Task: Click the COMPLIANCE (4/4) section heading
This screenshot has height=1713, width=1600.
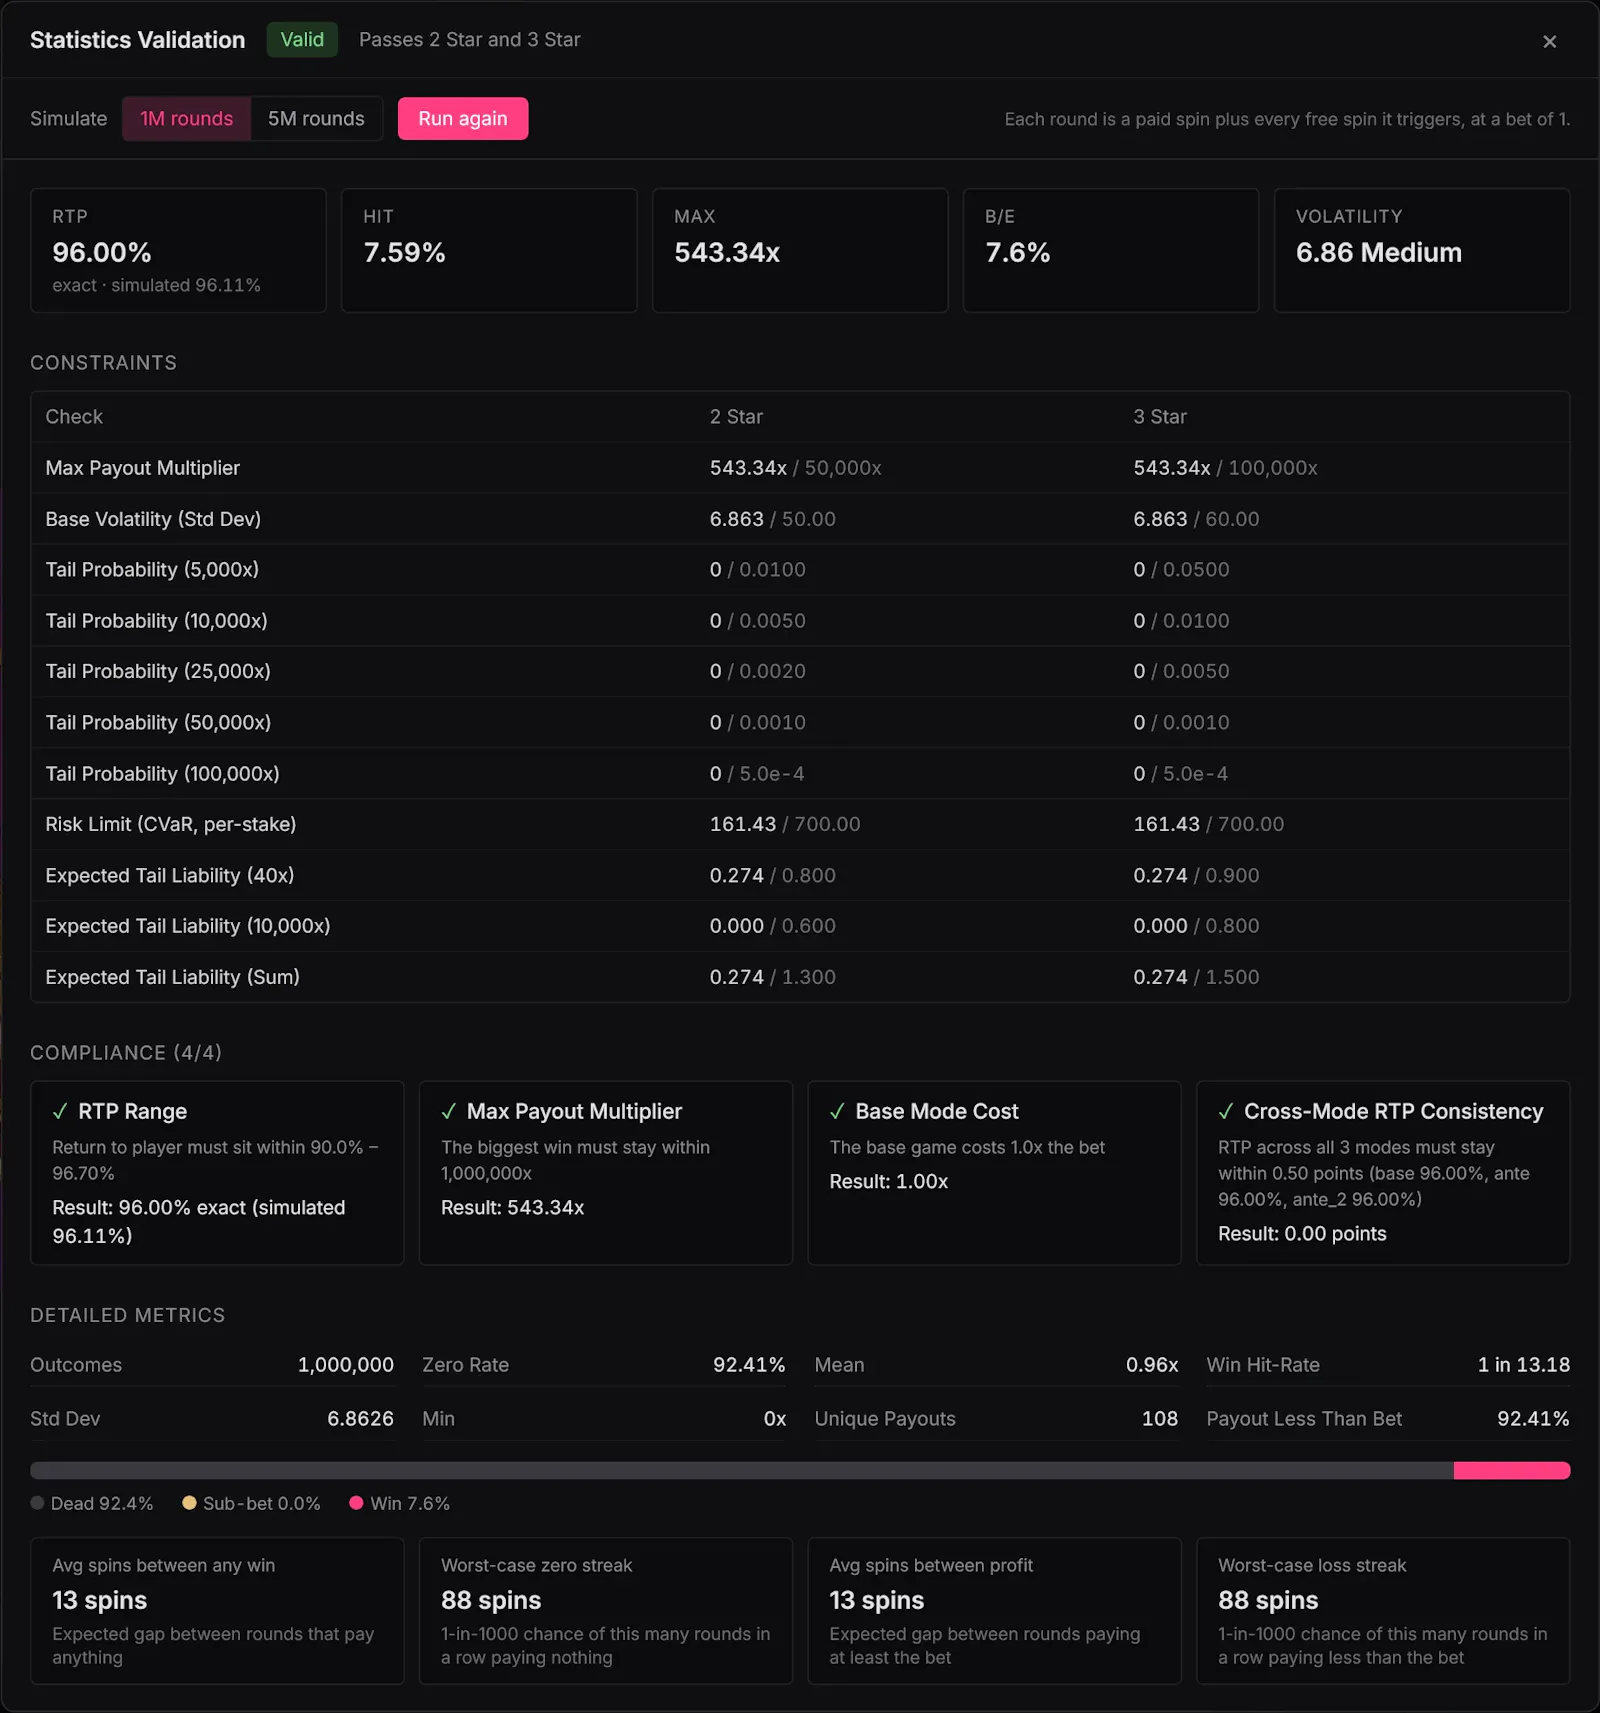Action: (126, 1053)
